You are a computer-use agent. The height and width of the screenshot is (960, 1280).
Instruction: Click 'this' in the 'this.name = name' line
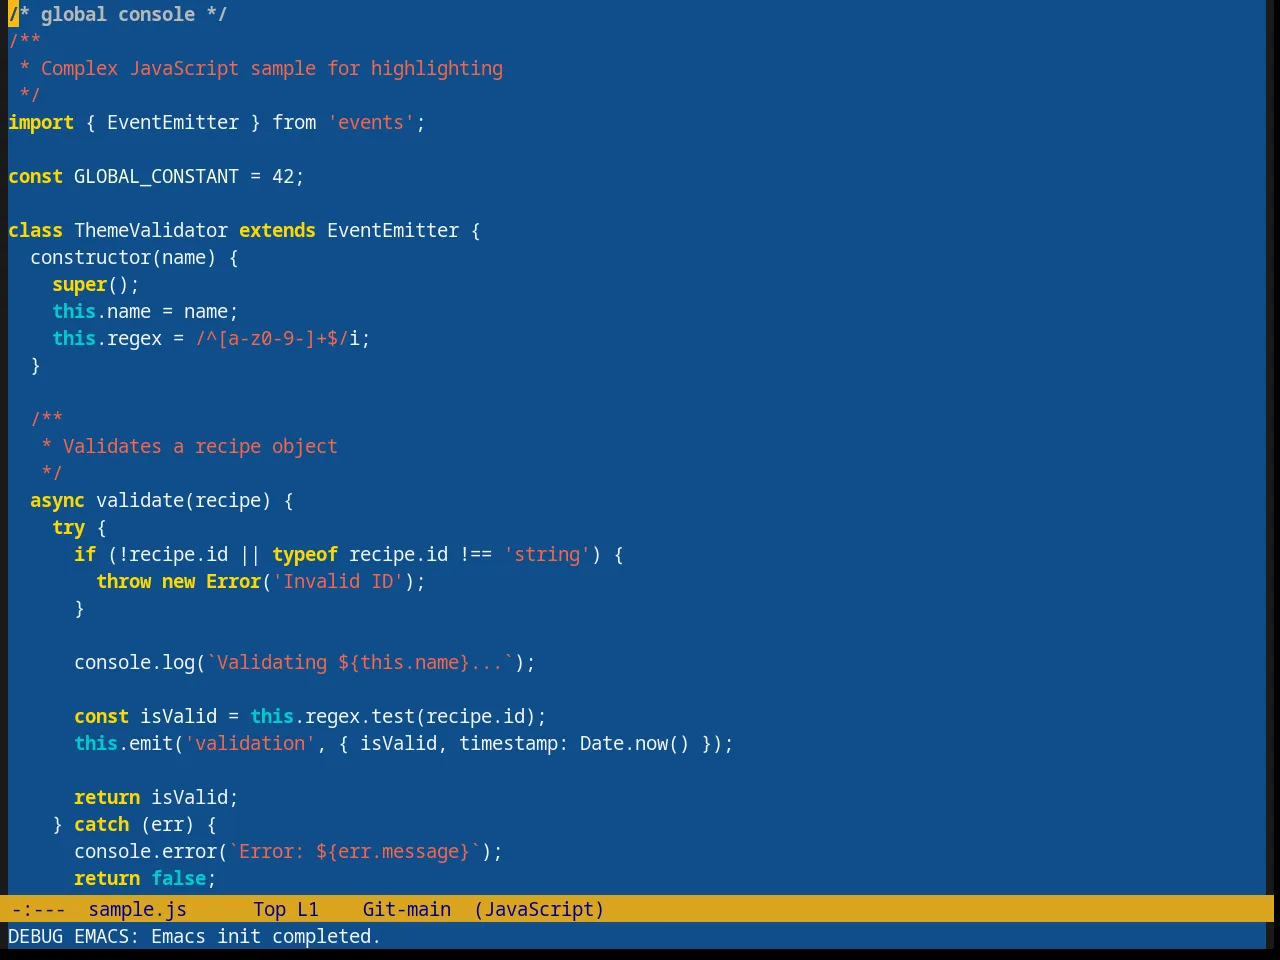(x=74, y=311)
